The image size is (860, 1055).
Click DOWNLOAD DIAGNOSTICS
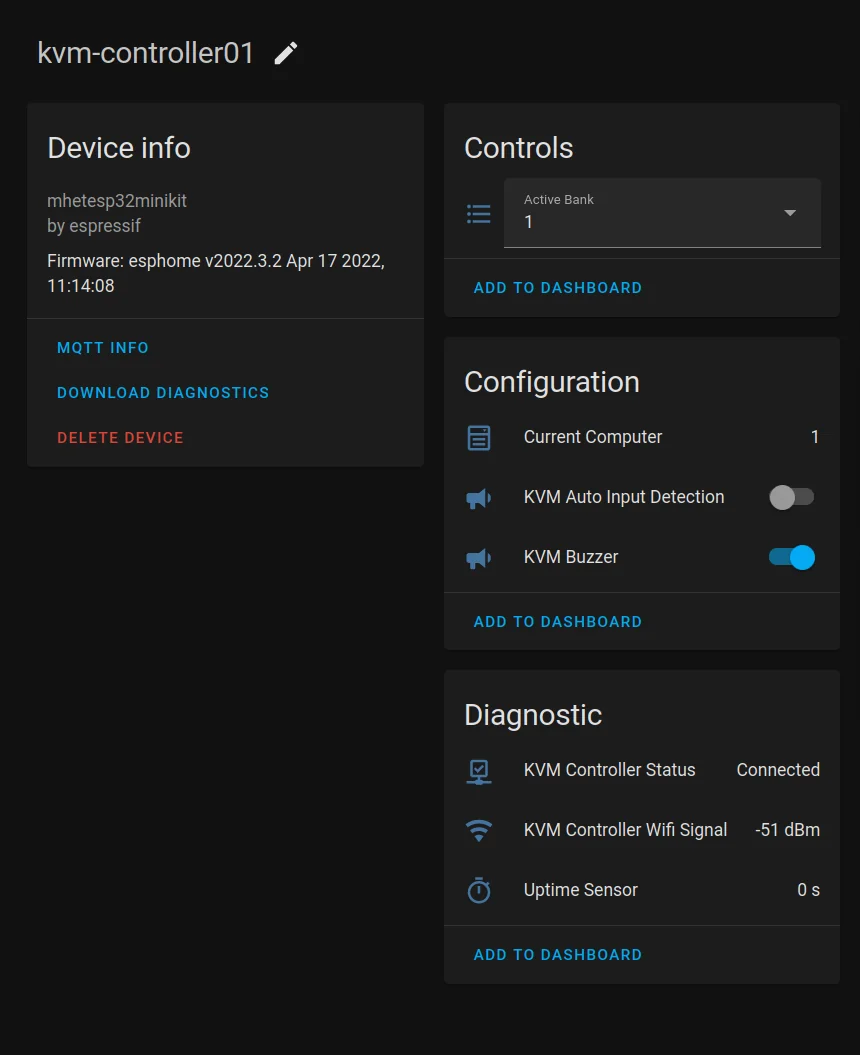[x=163, y=393]
